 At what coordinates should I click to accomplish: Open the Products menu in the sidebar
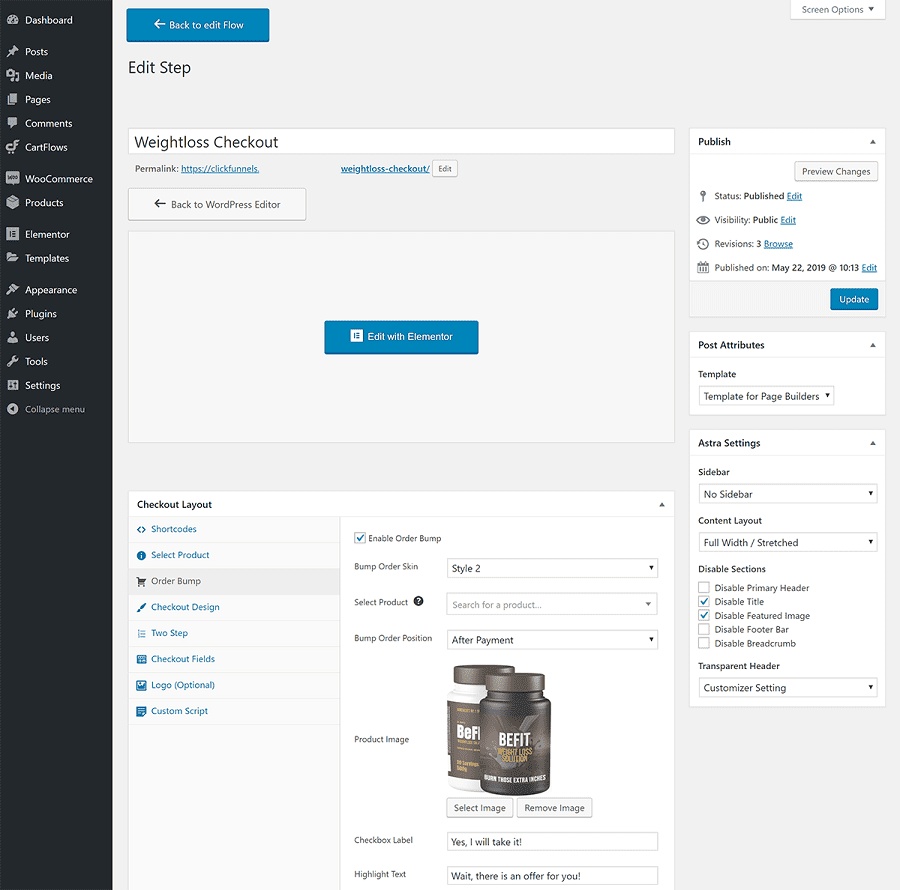tap(43, 203)
